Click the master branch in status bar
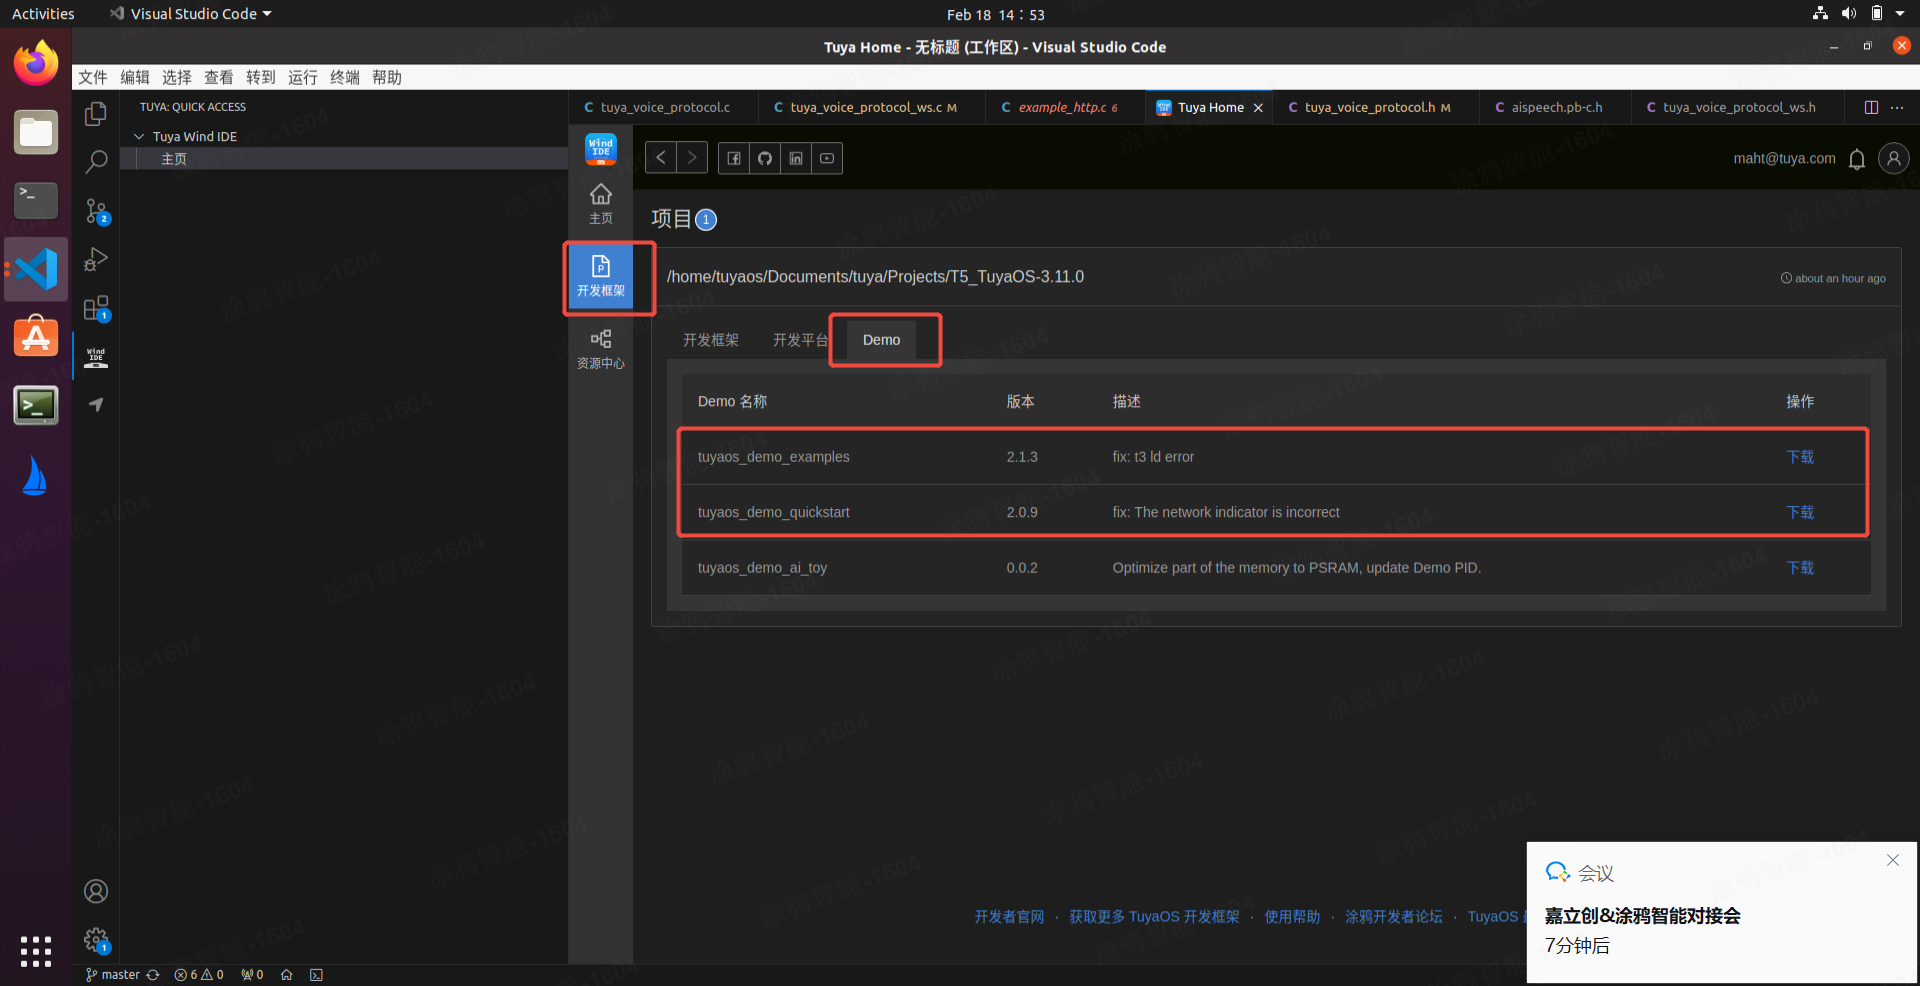1920x986 pixels. [113, 975]
